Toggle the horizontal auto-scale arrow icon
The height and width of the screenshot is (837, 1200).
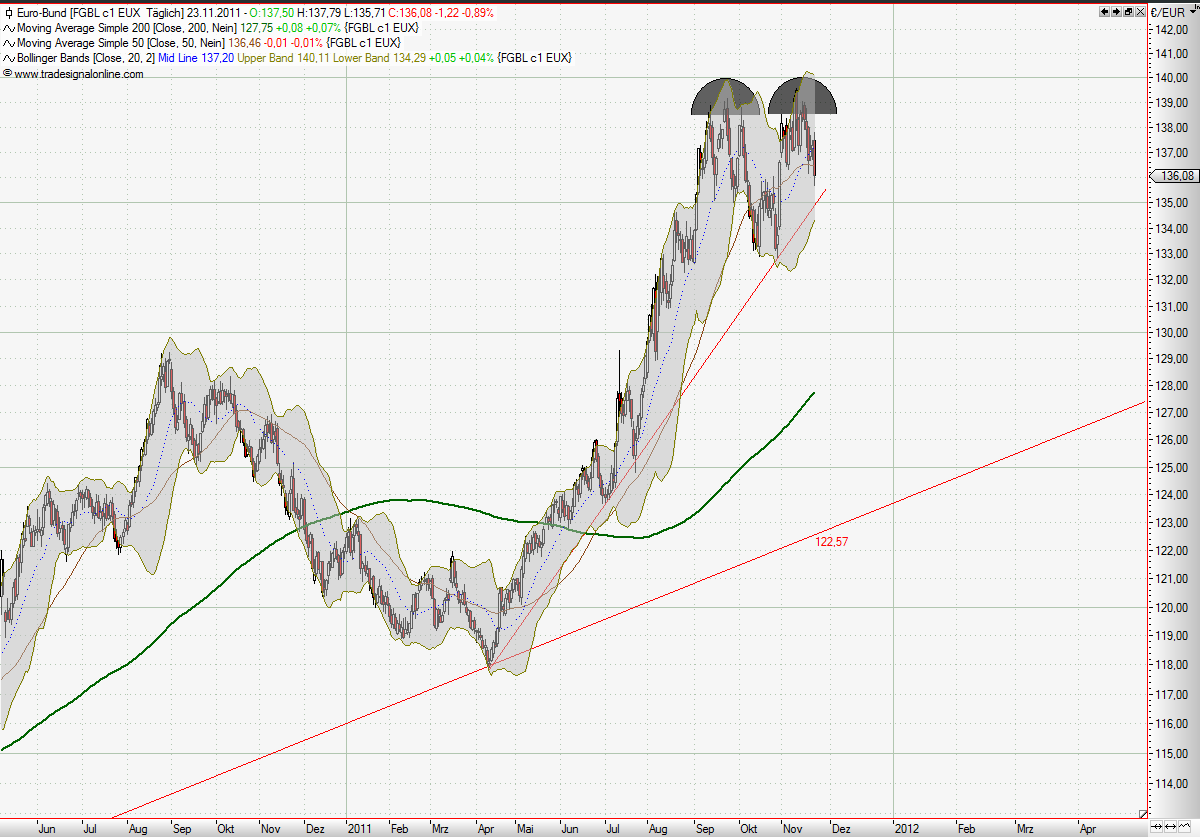1157,826
